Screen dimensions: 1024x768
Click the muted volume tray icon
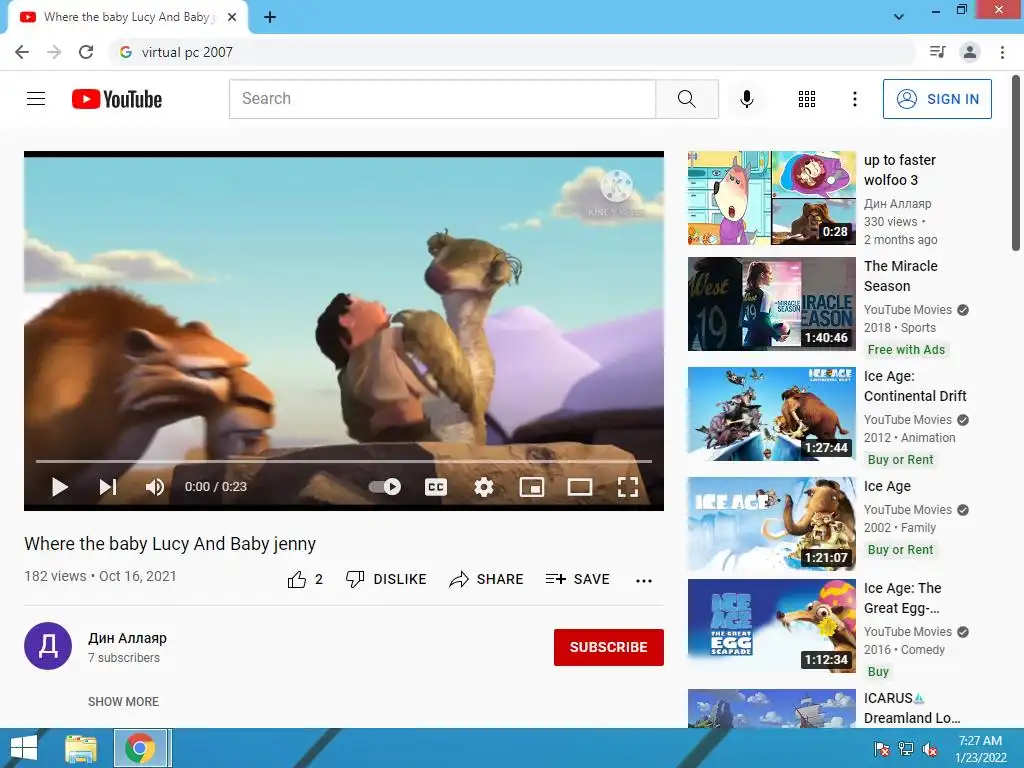coord(930,749)
